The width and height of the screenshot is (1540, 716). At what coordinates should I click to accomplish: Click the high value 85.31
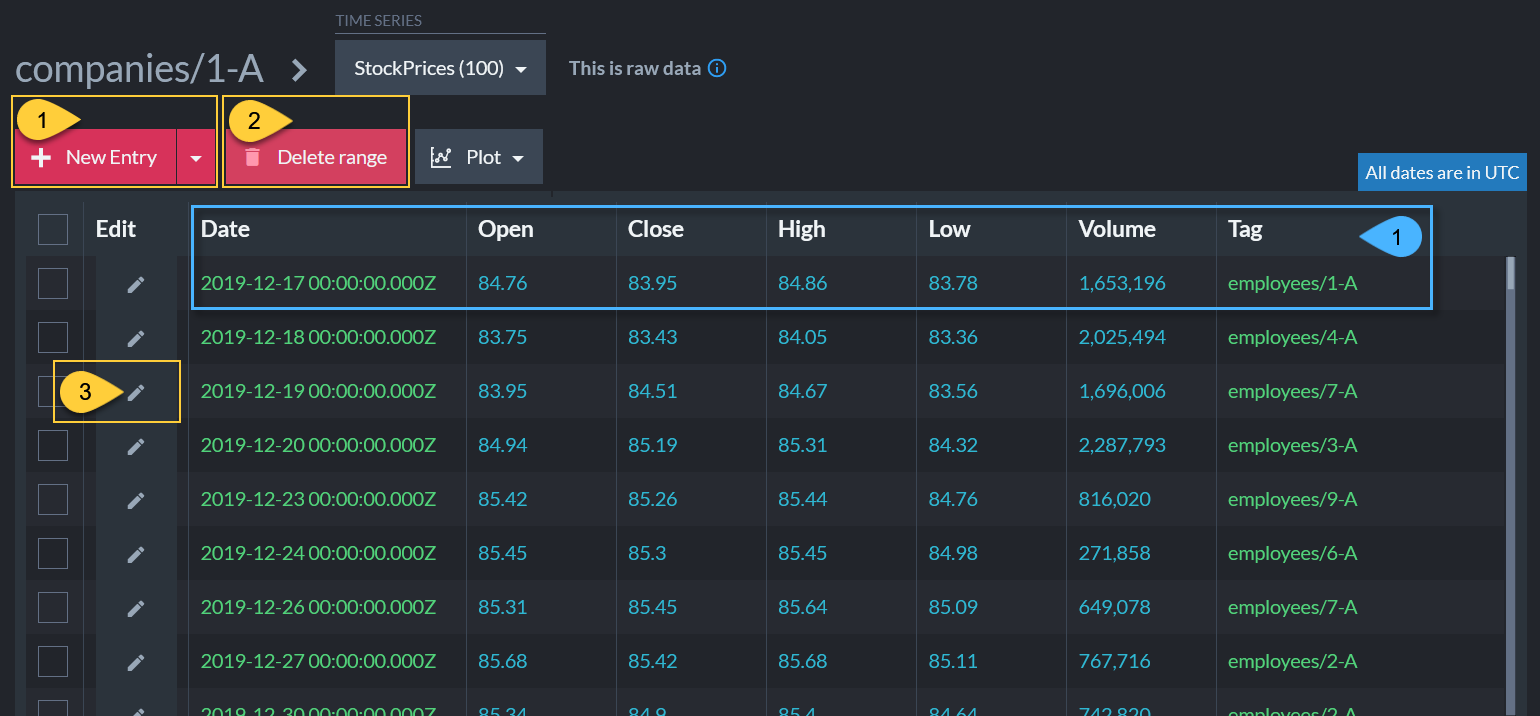tap(802, 445)
